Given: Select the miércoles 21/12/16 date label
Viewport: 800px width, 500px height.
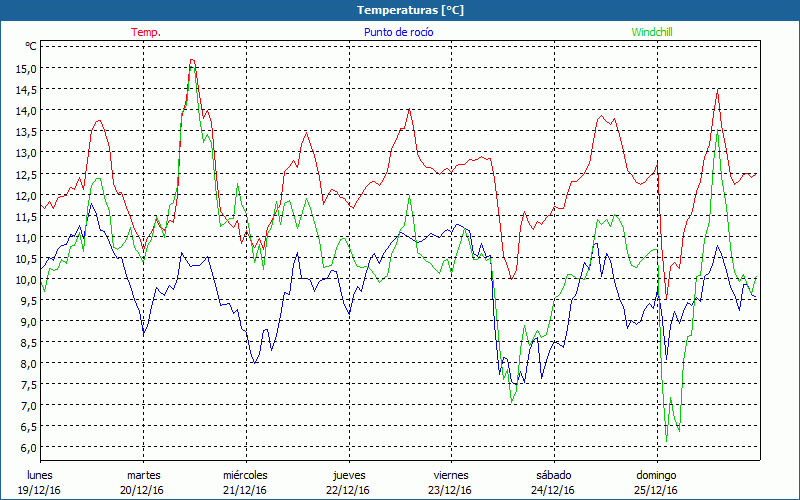Looking at the screenshot, I should pos(245,482).
